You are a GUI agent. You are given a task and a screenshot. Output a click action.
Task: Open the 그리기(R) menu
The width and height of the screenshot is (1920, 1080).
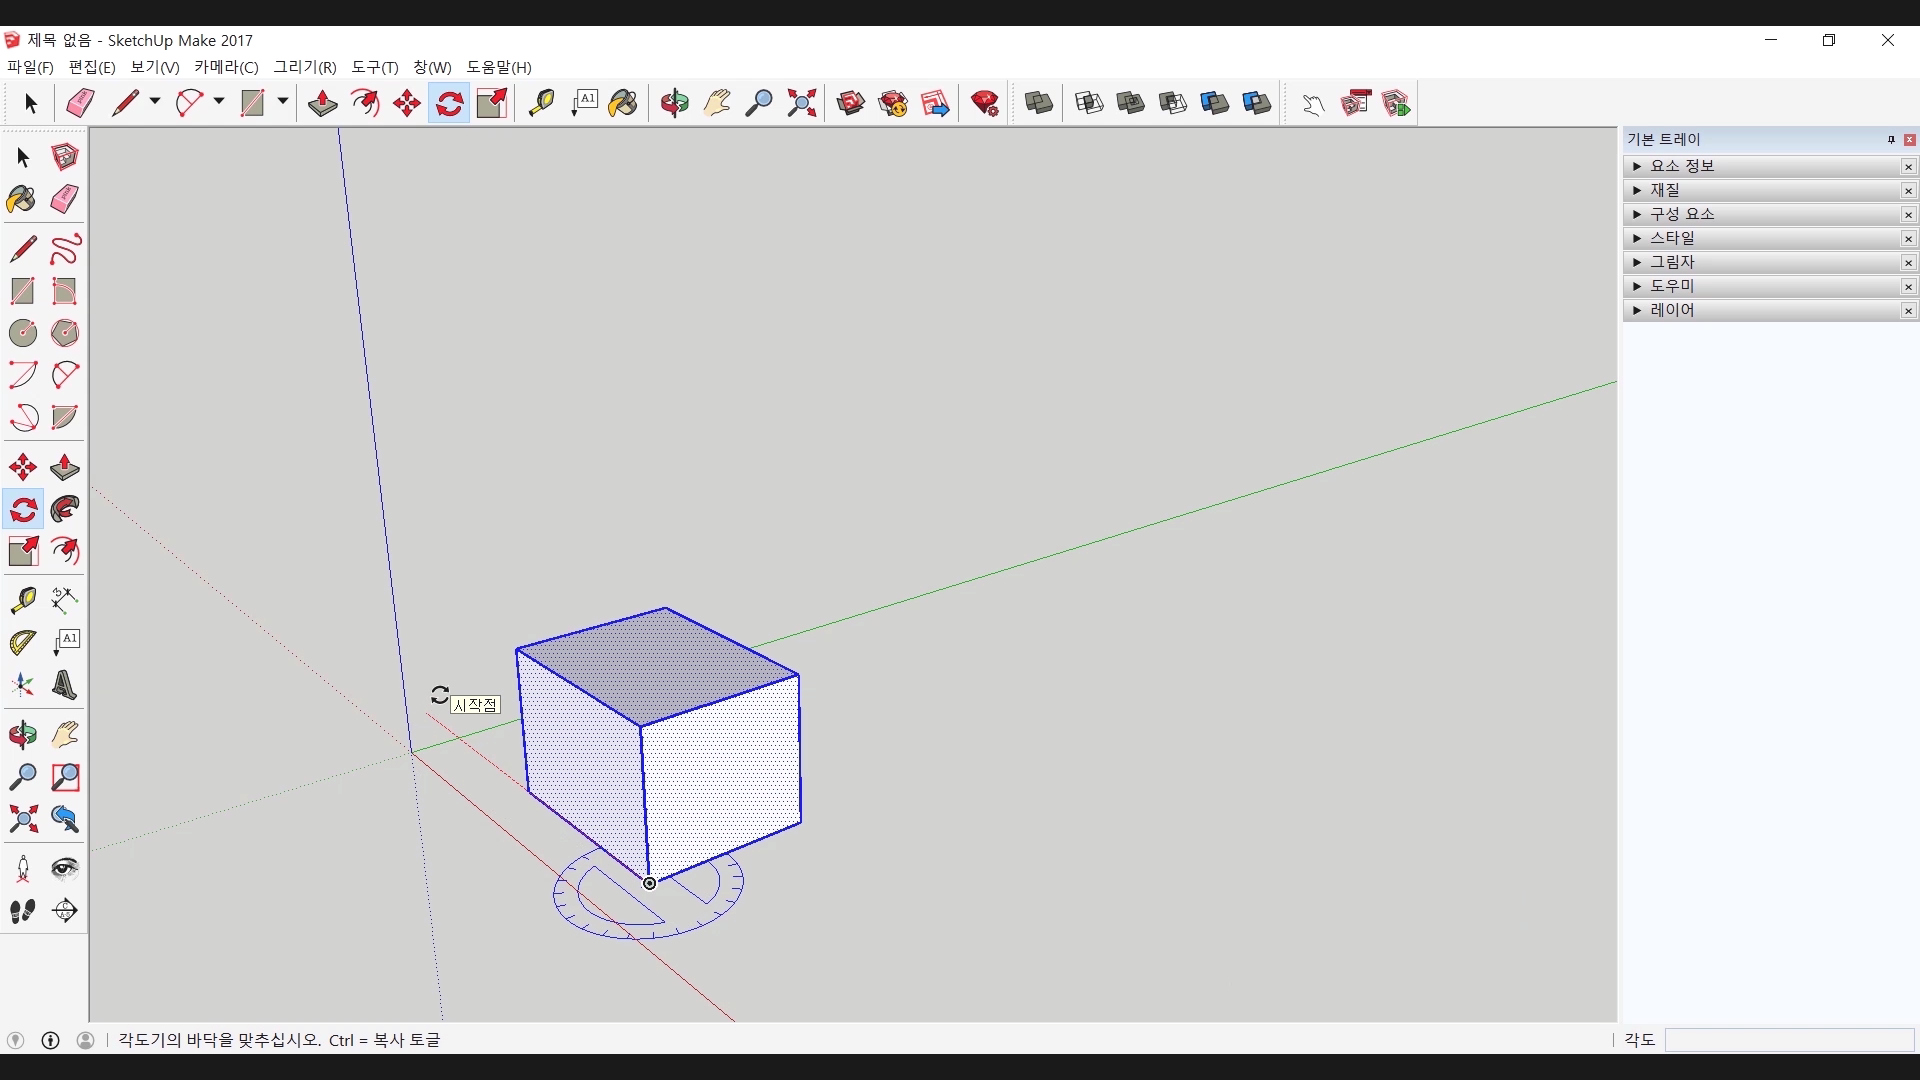coord(305,67)
